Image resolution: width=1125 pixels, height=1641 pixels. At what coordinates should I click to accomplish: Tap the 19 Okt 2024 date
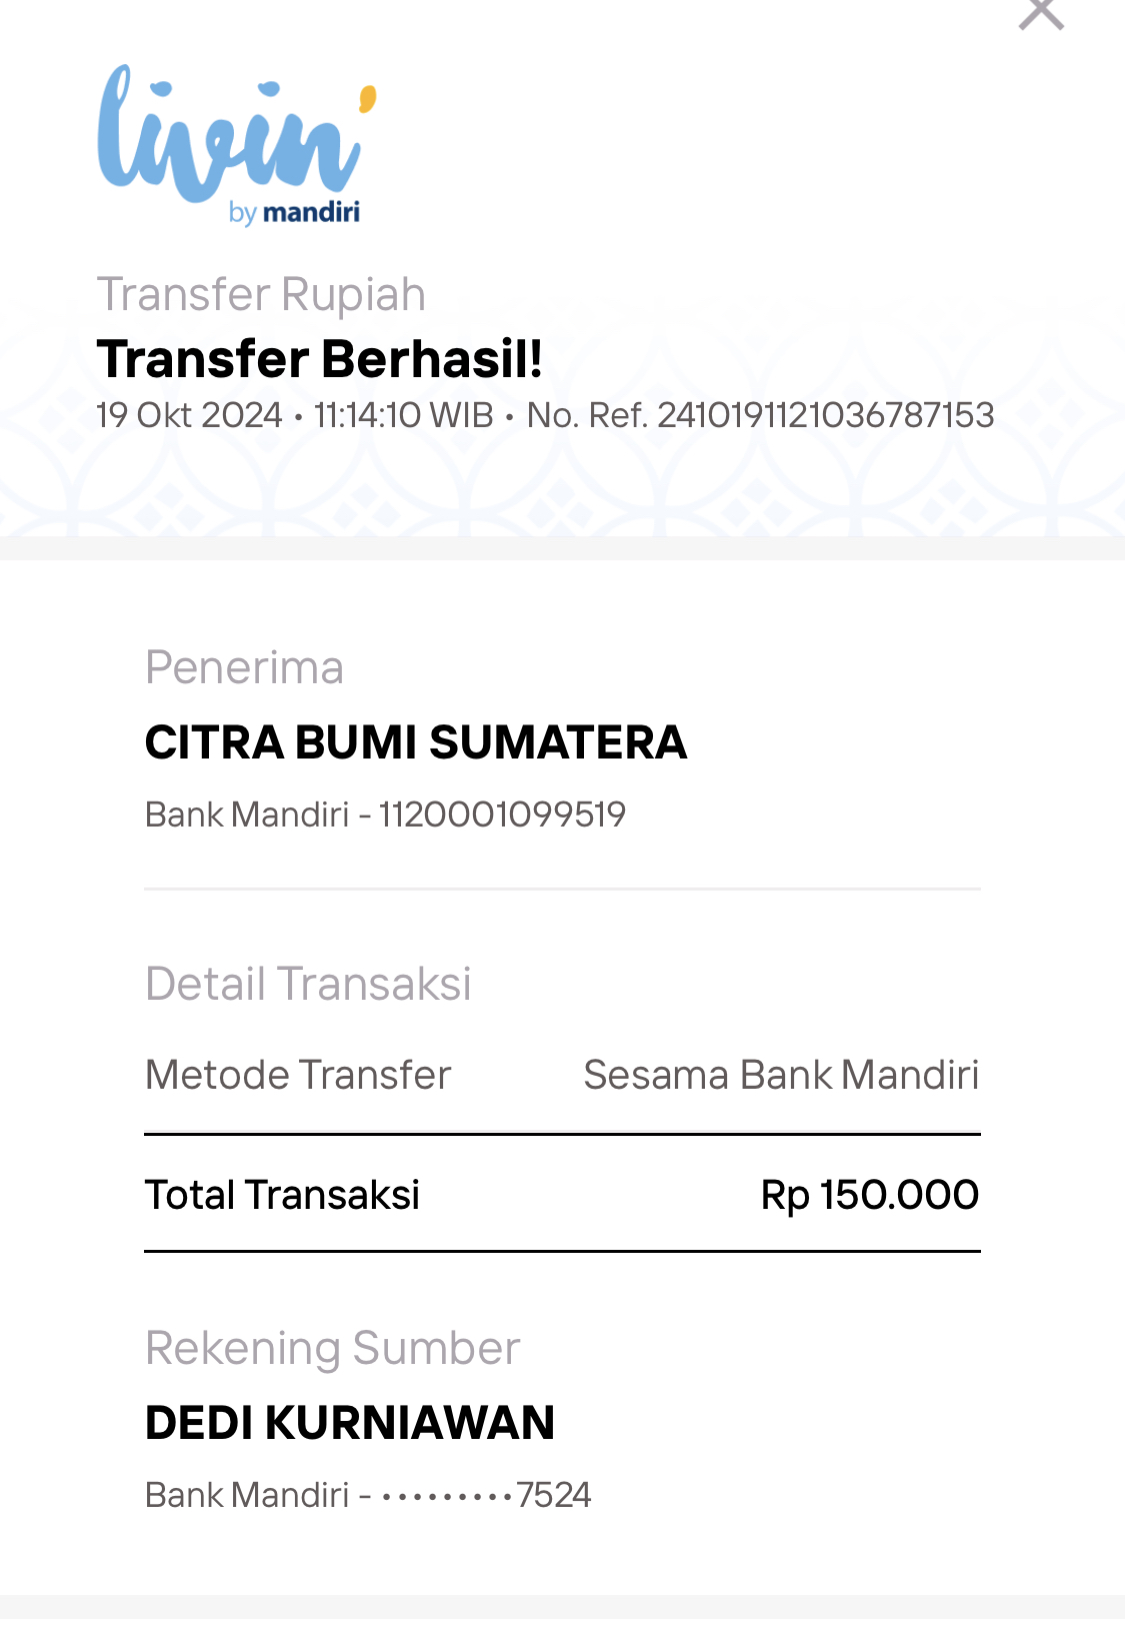[x=189, y=415]
